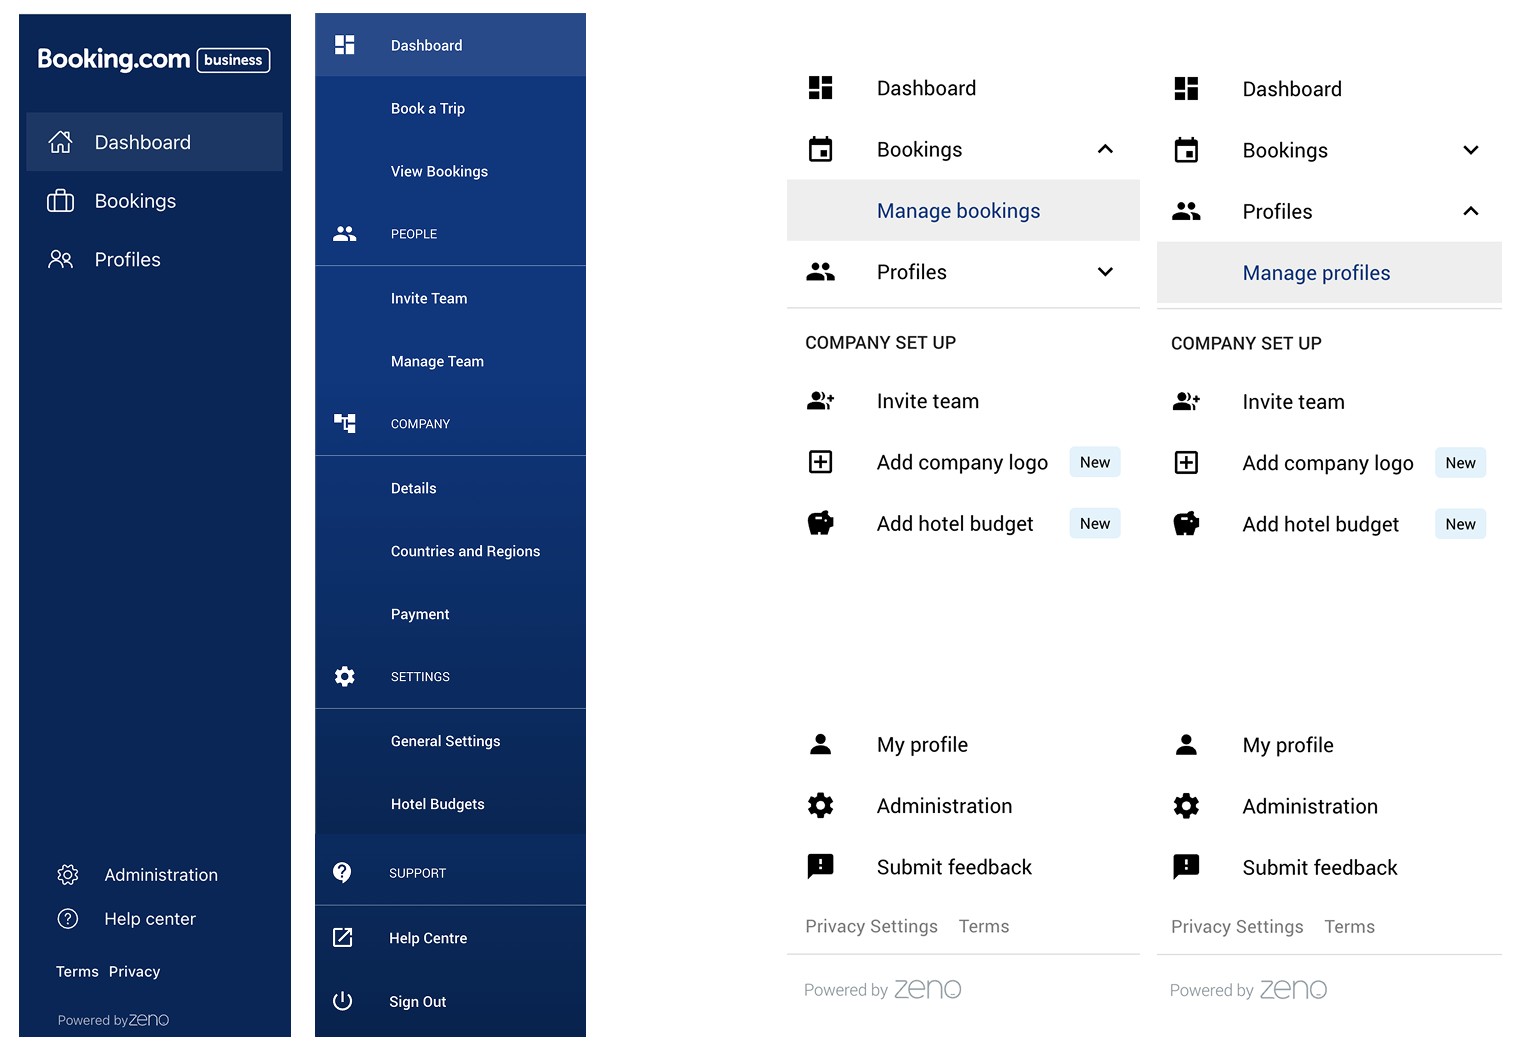The image size is (1529, 1050).
Task: Click suitcase Bookings icon in first sidebar
Action: pos(60,201)
